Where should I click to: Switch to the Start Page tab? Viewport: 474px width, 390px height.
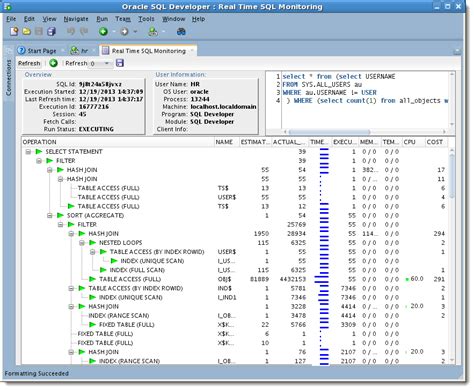(37, 51)
